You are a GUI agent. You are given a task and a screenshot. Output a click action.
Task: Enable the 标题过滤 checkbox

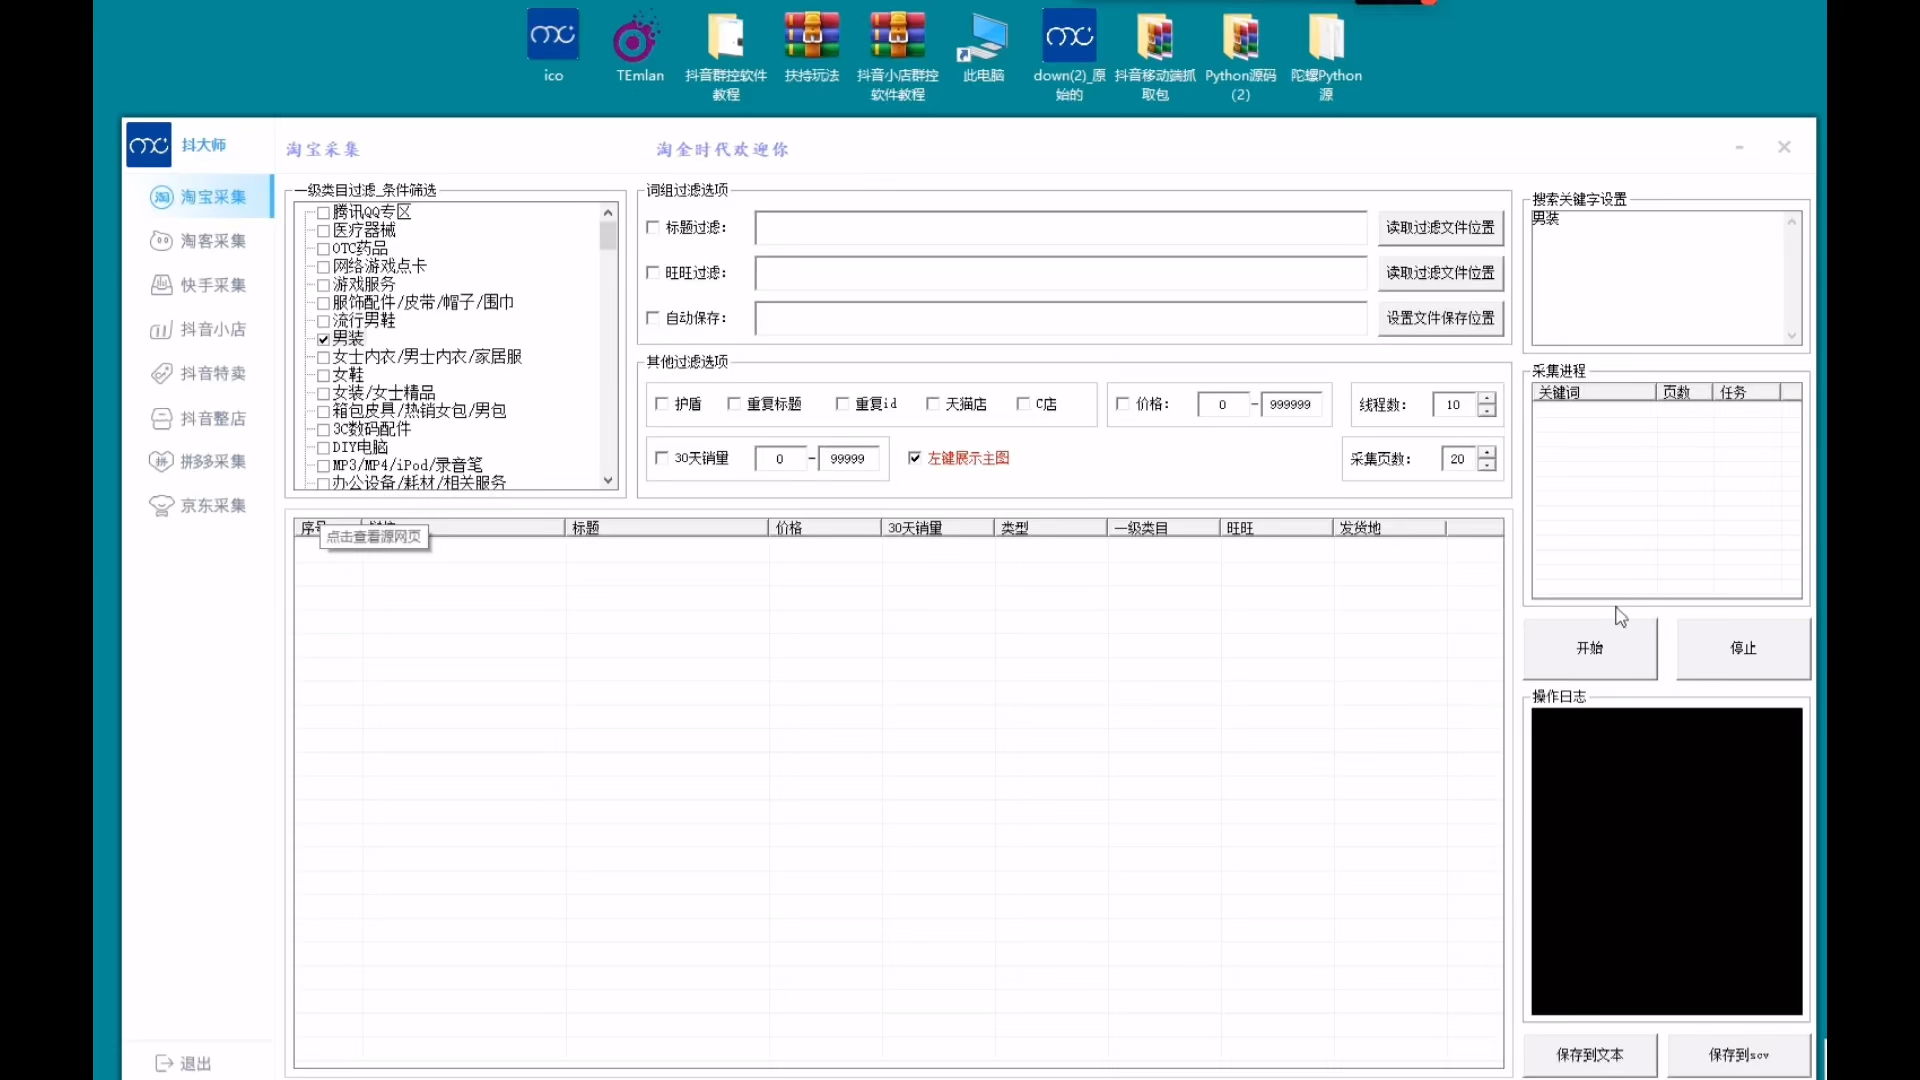652,227
